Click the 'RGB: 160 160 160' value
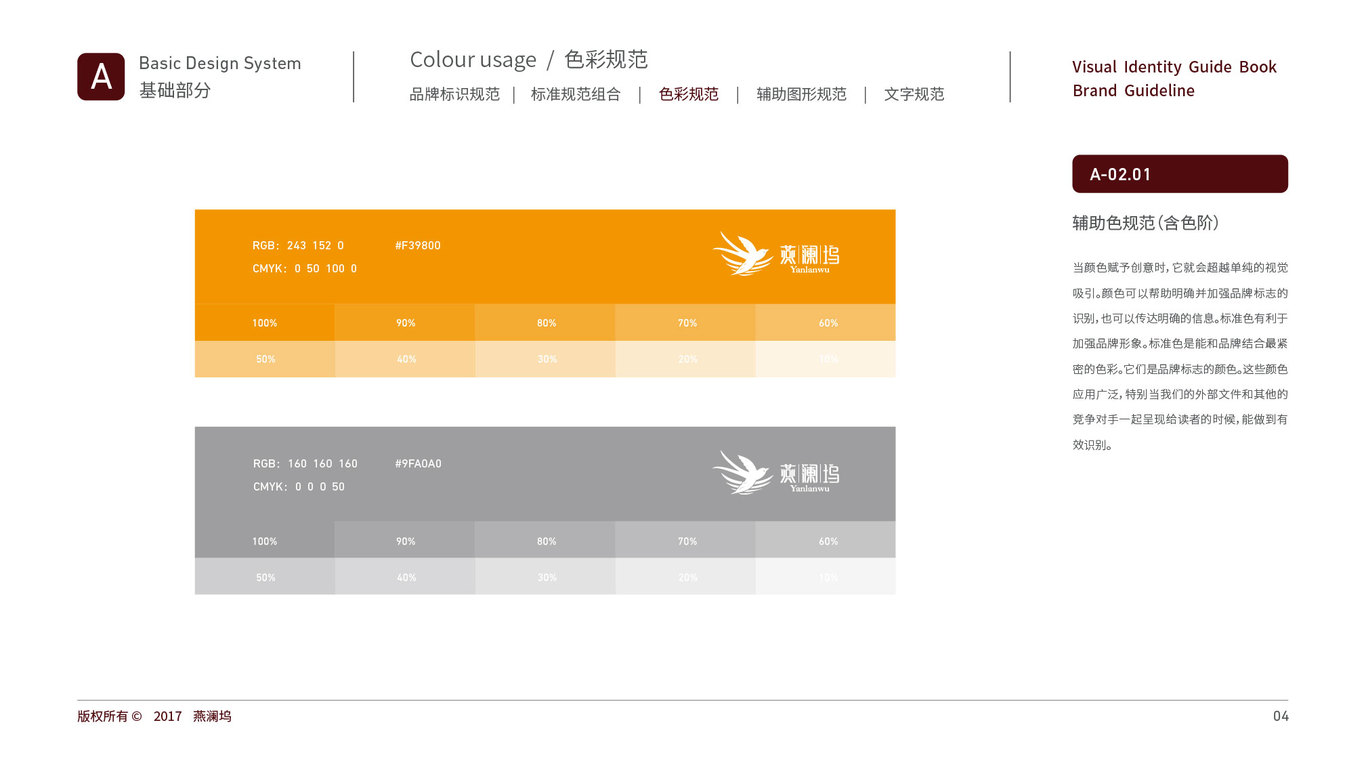This screenshot has width=1366, height=768. 305,464
